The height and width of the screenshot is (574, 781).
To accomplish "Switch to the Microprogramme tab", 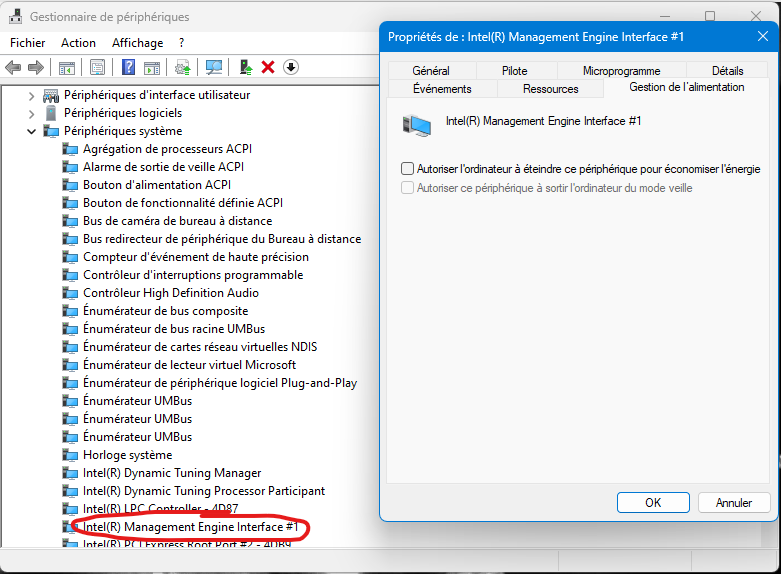I will pos(621,71).
